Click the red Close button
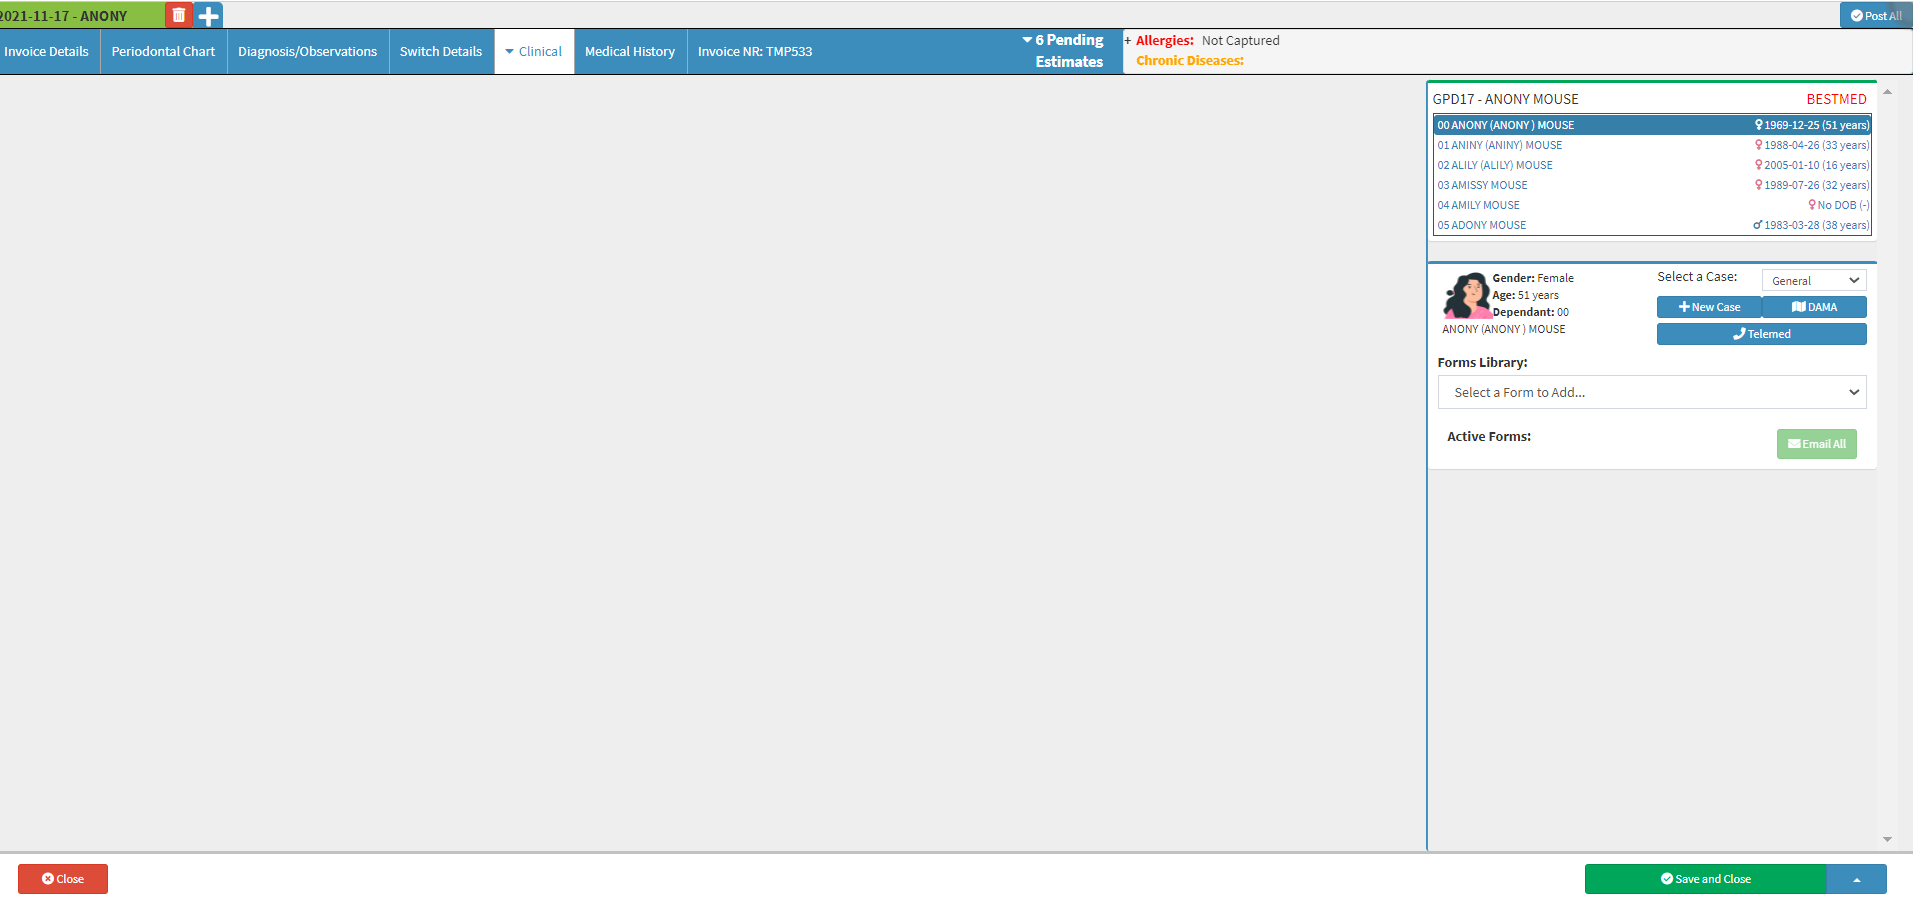Image resolution: width=1913 pixels, height=903 pixels. (63, 879)
